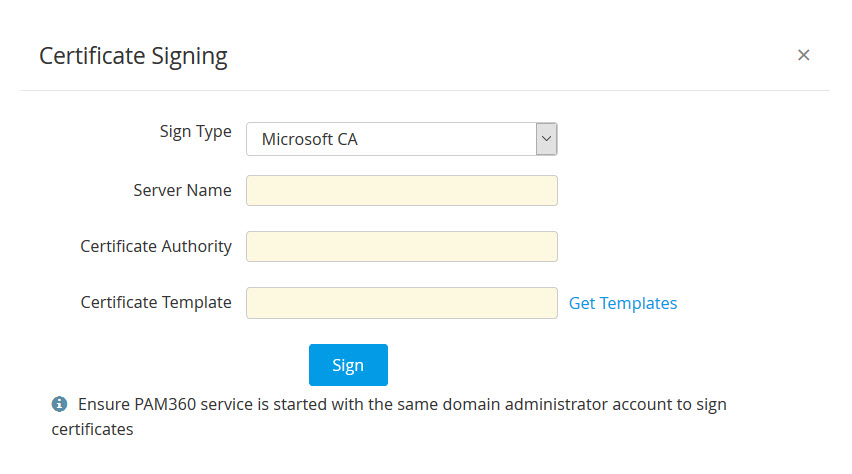Click the divider line below the title

[425, 91]
